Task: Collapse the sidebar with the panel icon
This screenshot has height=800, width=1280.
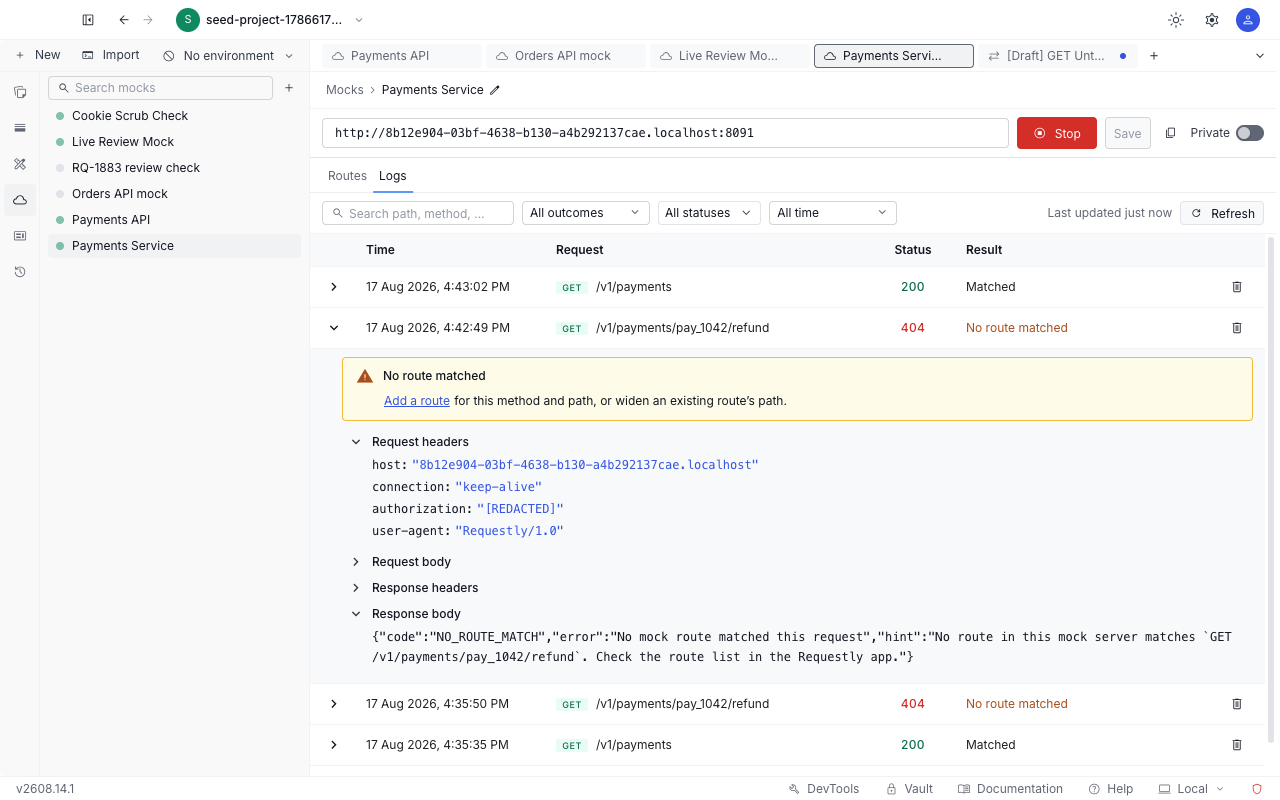Action: pos(88,20)
